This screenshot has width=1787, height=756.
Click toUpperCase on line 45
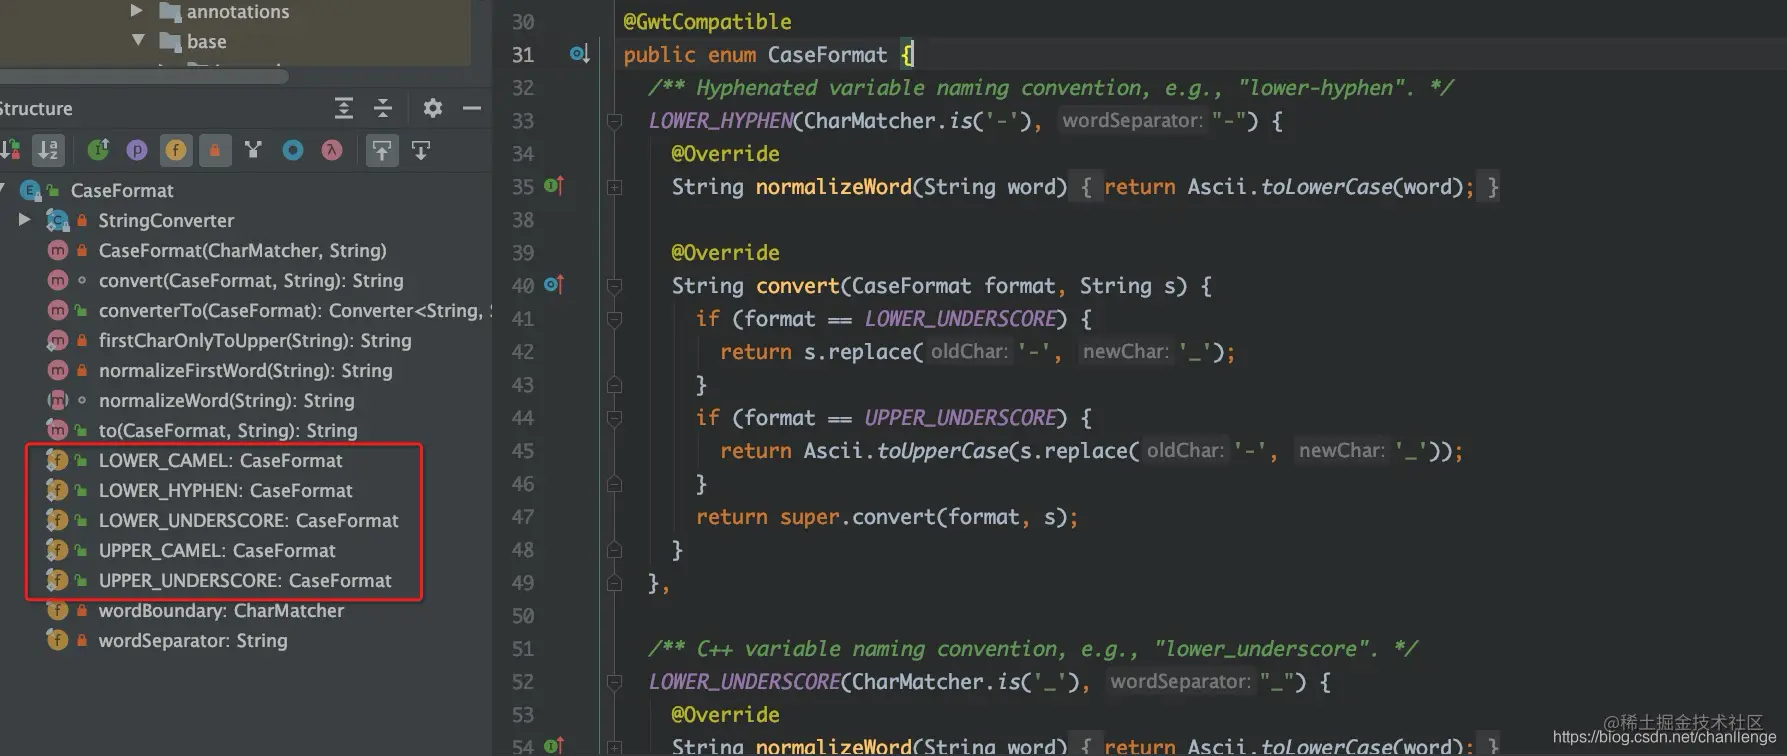(x=943, y=450)
